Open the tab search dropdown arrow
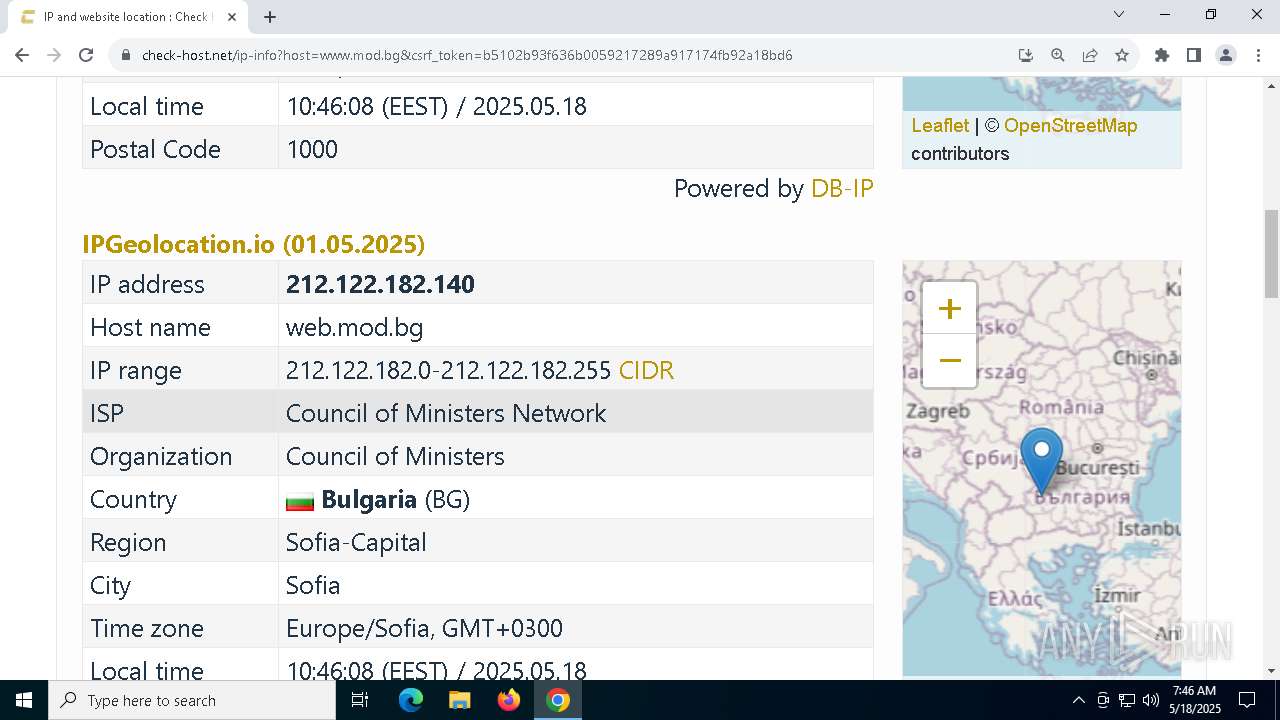 tap(1119, 14)
